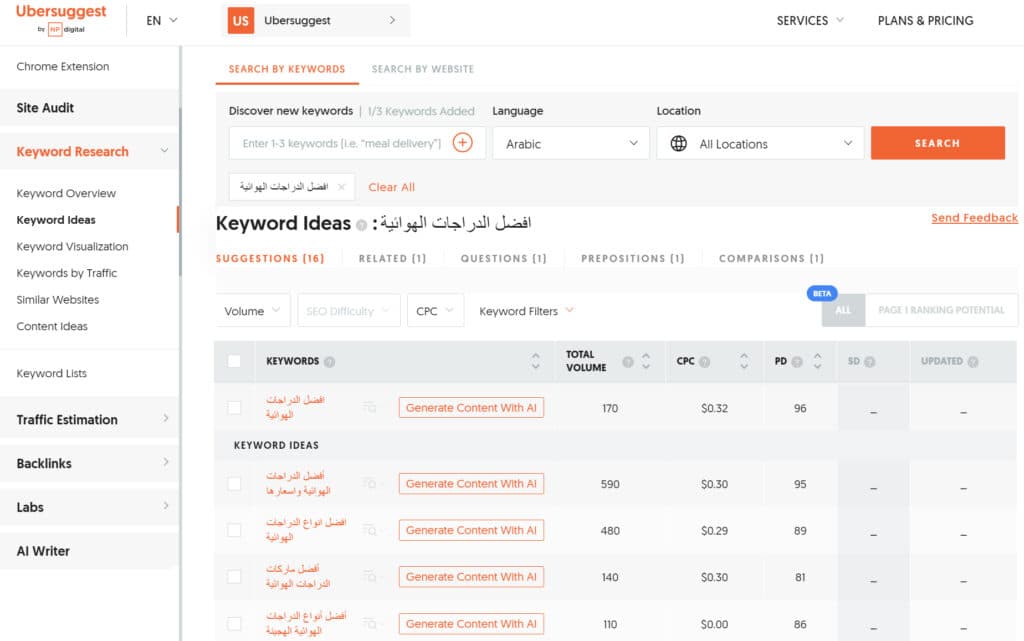Click the help icon next to TOTAL VOLUME
This screenshot has height=641, width=1024.
tap(628, 362)
